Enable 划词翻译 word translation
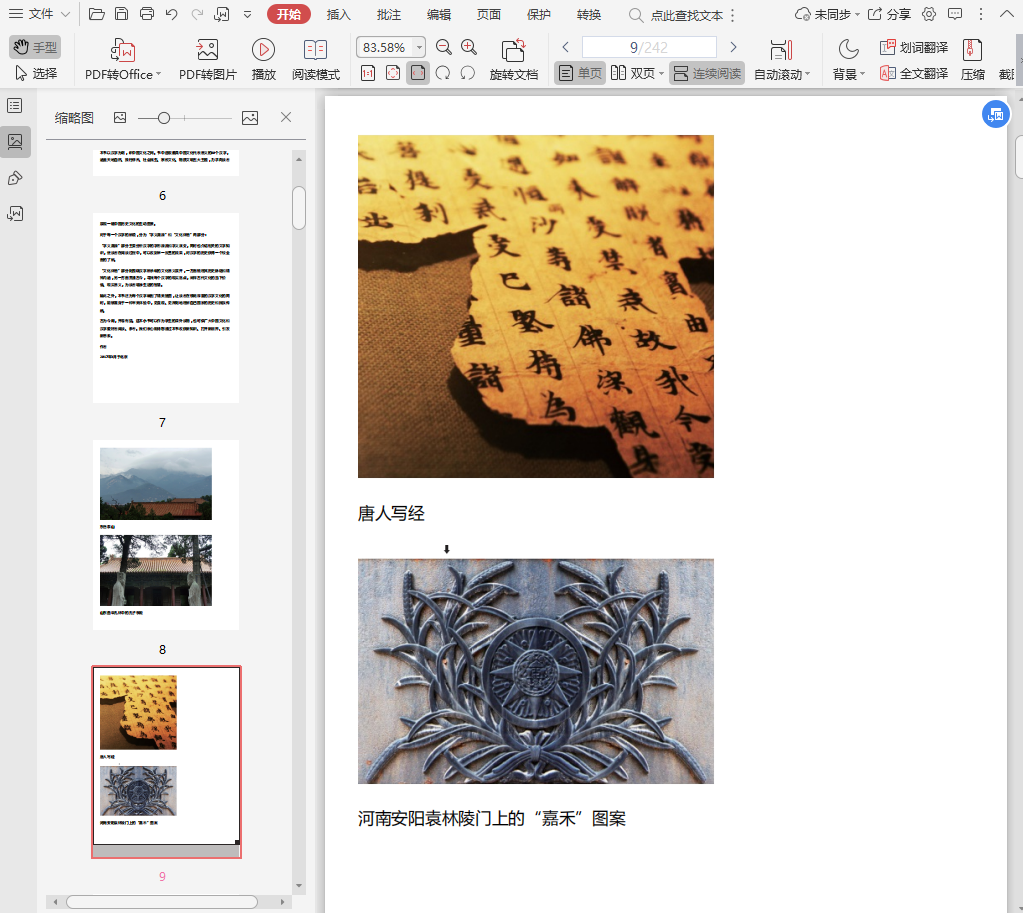The width and height of the screenshot is (1023, 913). [913, 47]
